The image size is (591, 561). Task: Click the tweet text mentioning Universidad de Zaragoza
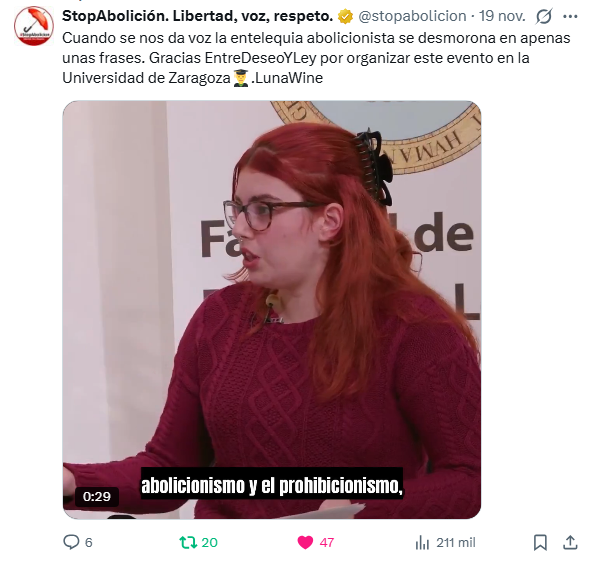[x=316, y=58]
